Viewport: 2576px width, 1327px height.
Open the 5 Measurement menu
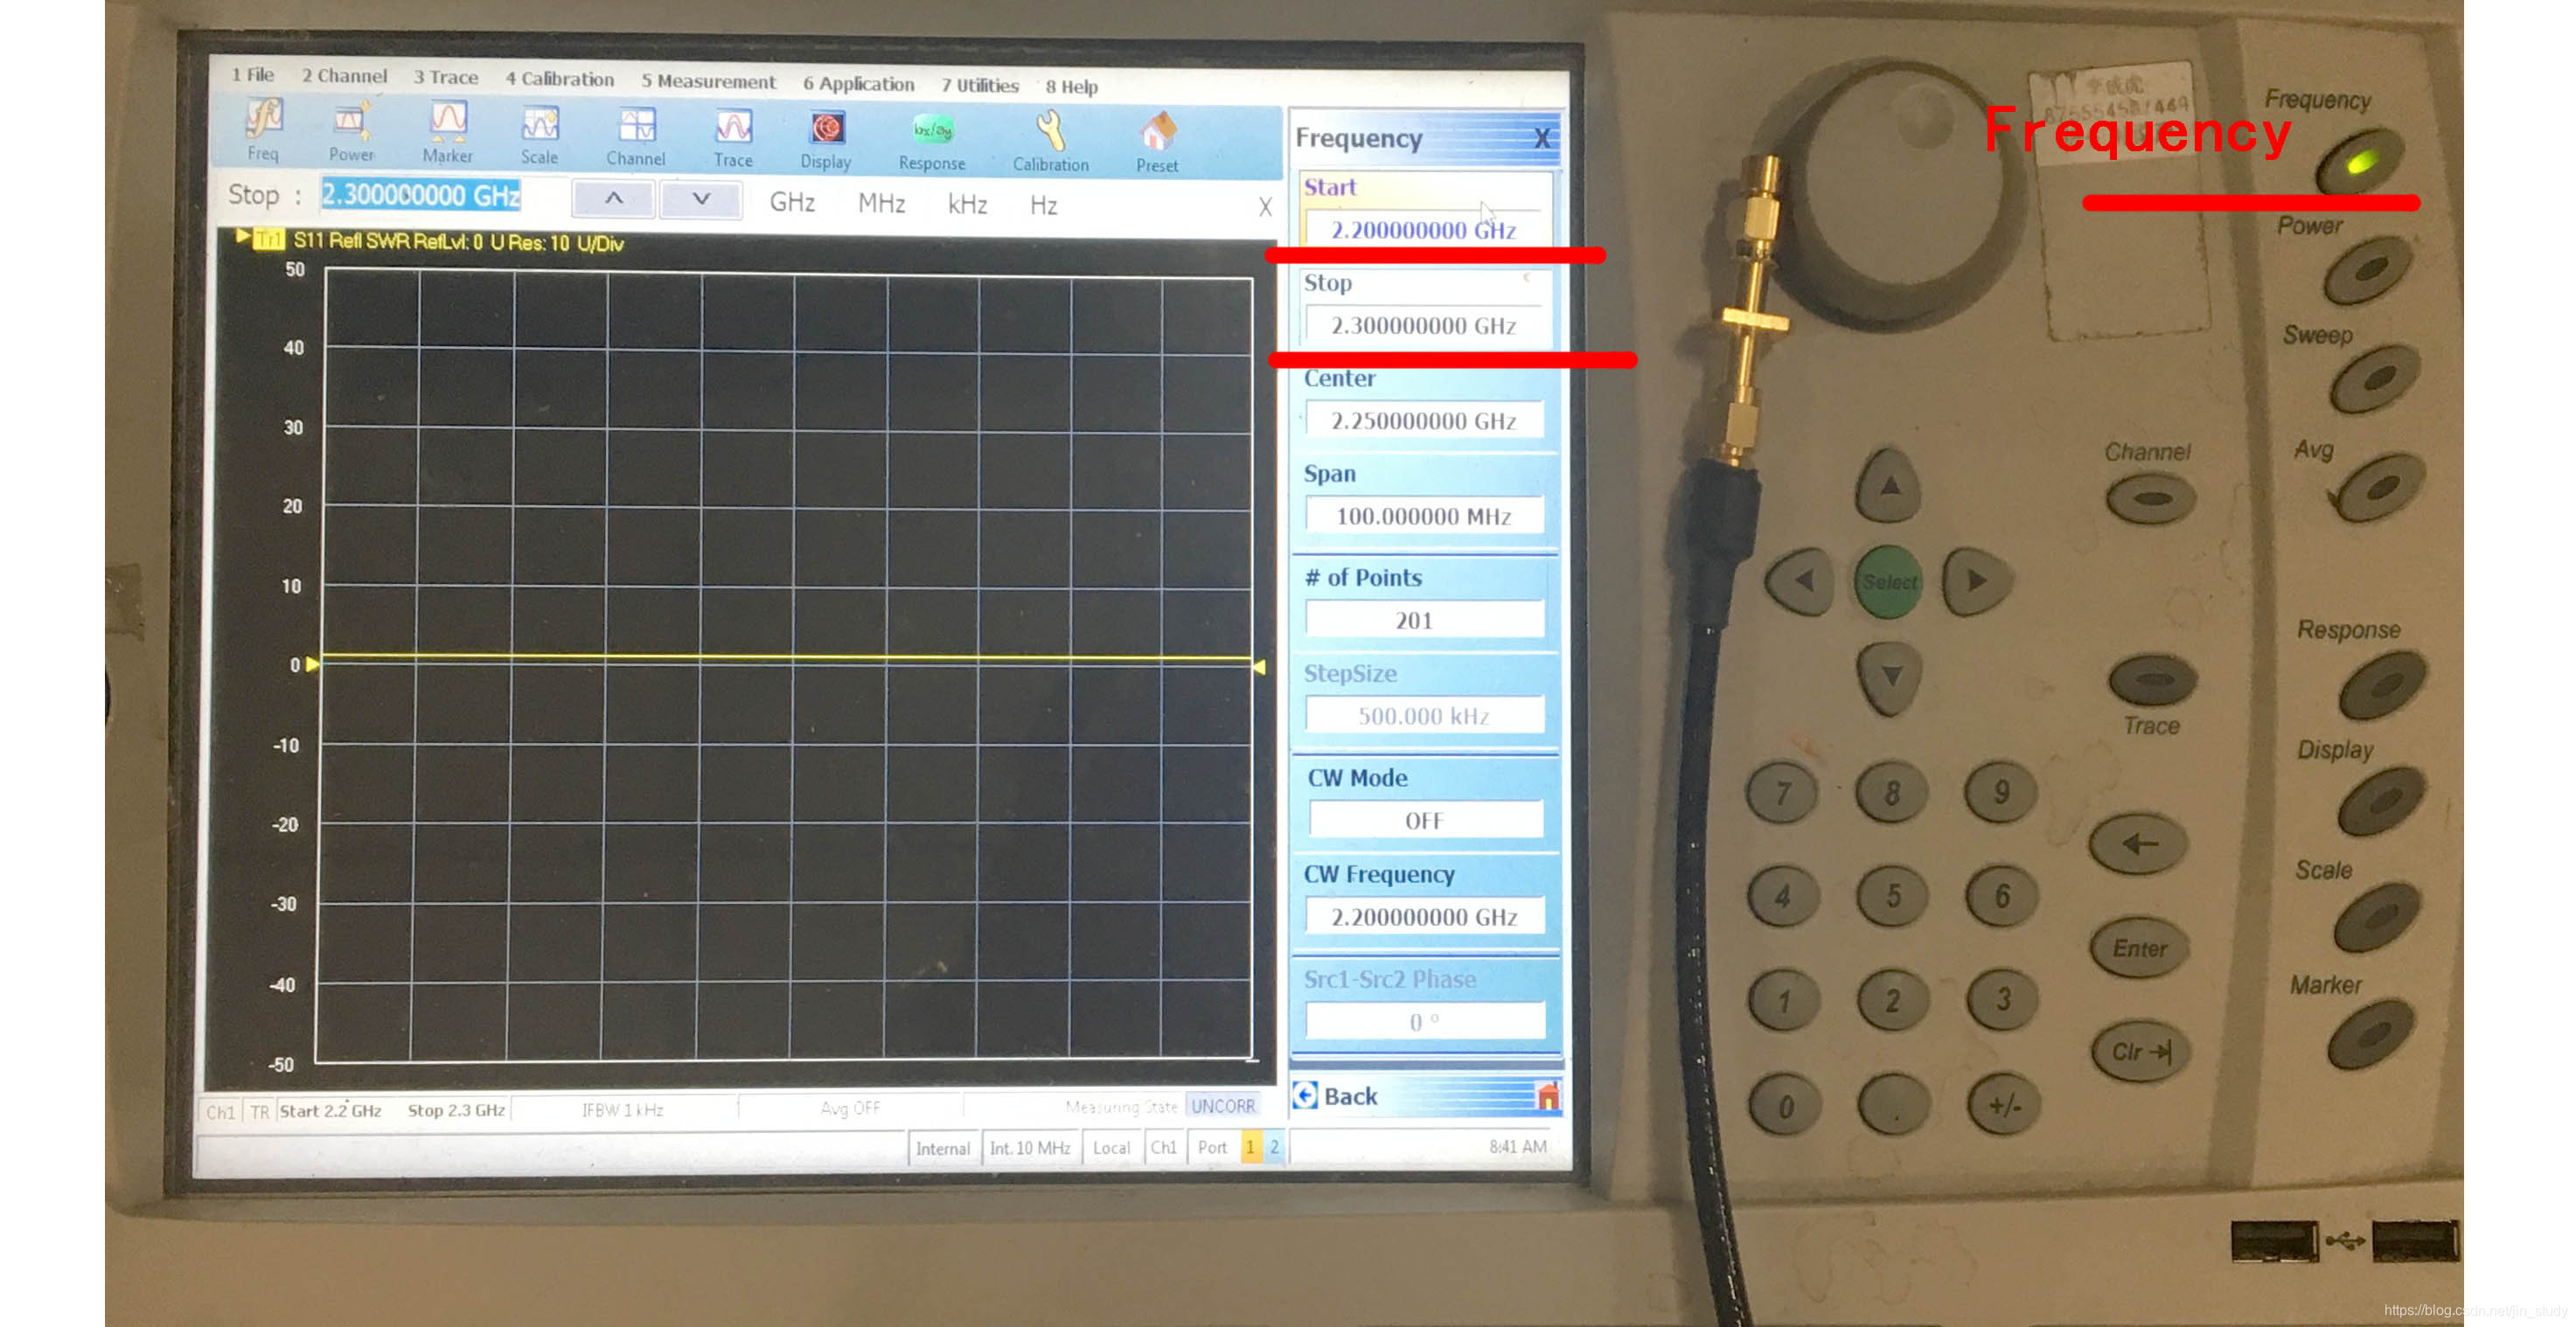[708, 82]
